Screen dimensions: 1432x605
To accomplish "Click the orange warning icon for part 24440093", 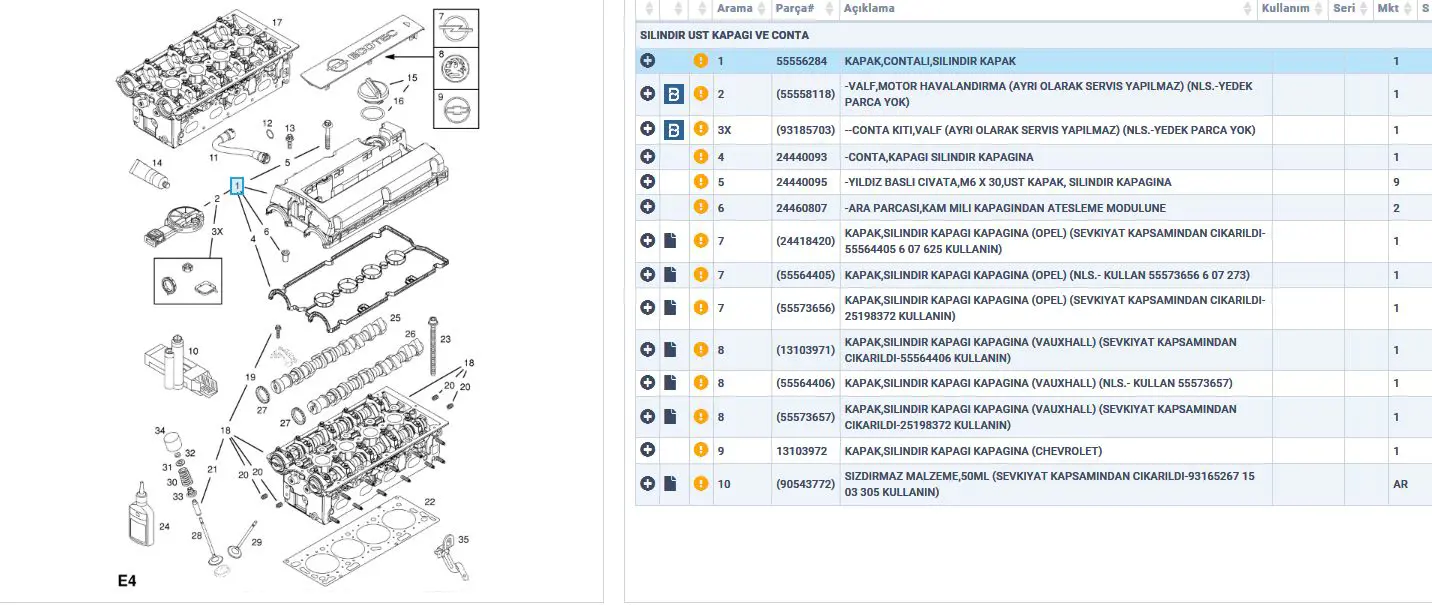I will tap(701, 157).
